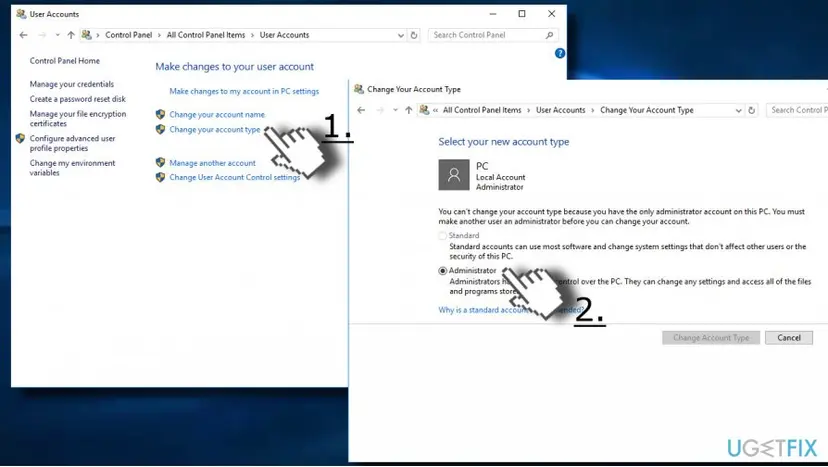Go back in Change Your Account Type window
The height and width of the screenshot is (467, 828).
361,110
